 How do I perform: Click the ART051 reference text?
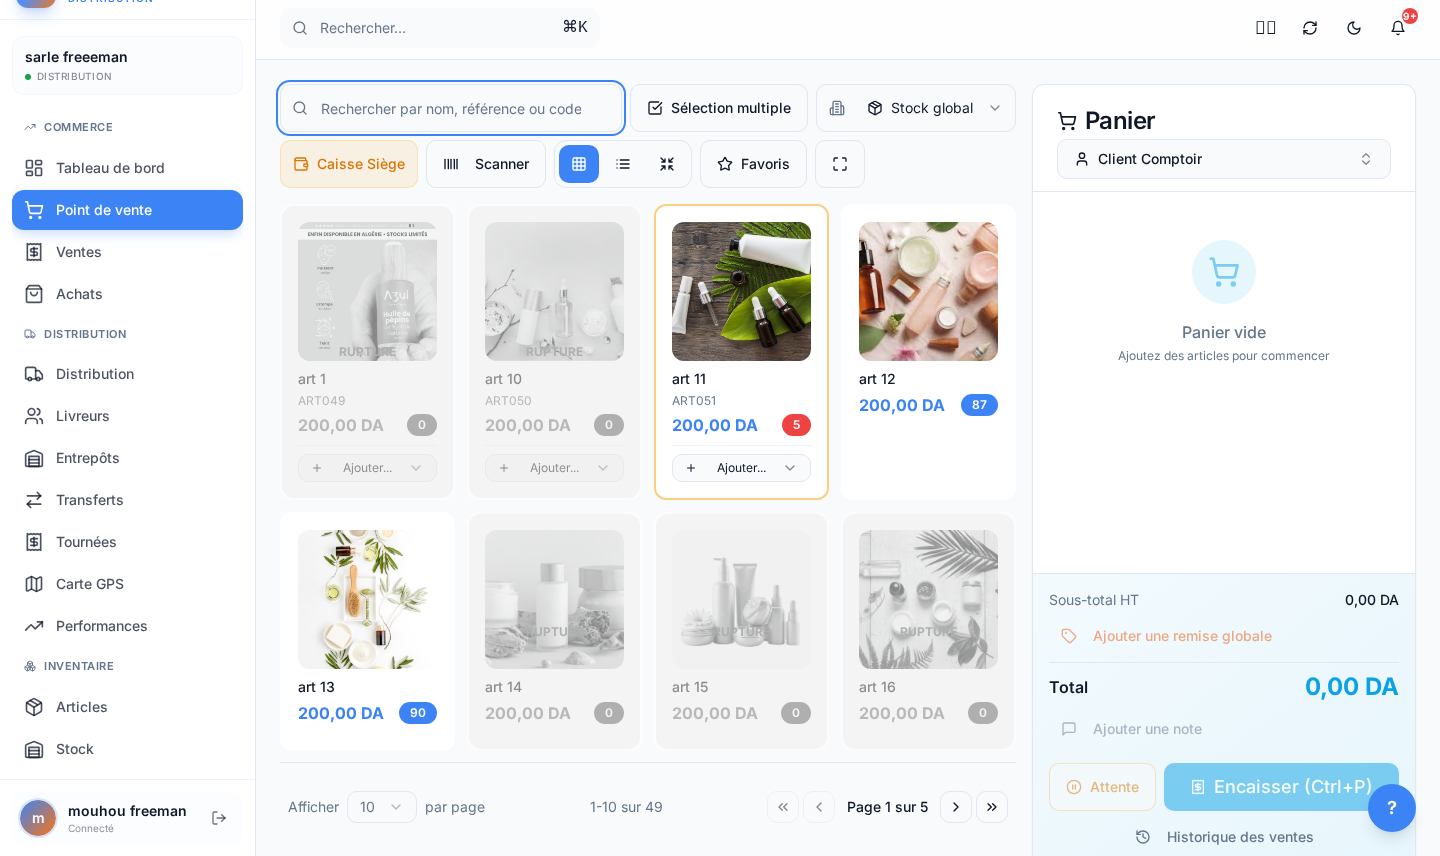pos(694,401)
